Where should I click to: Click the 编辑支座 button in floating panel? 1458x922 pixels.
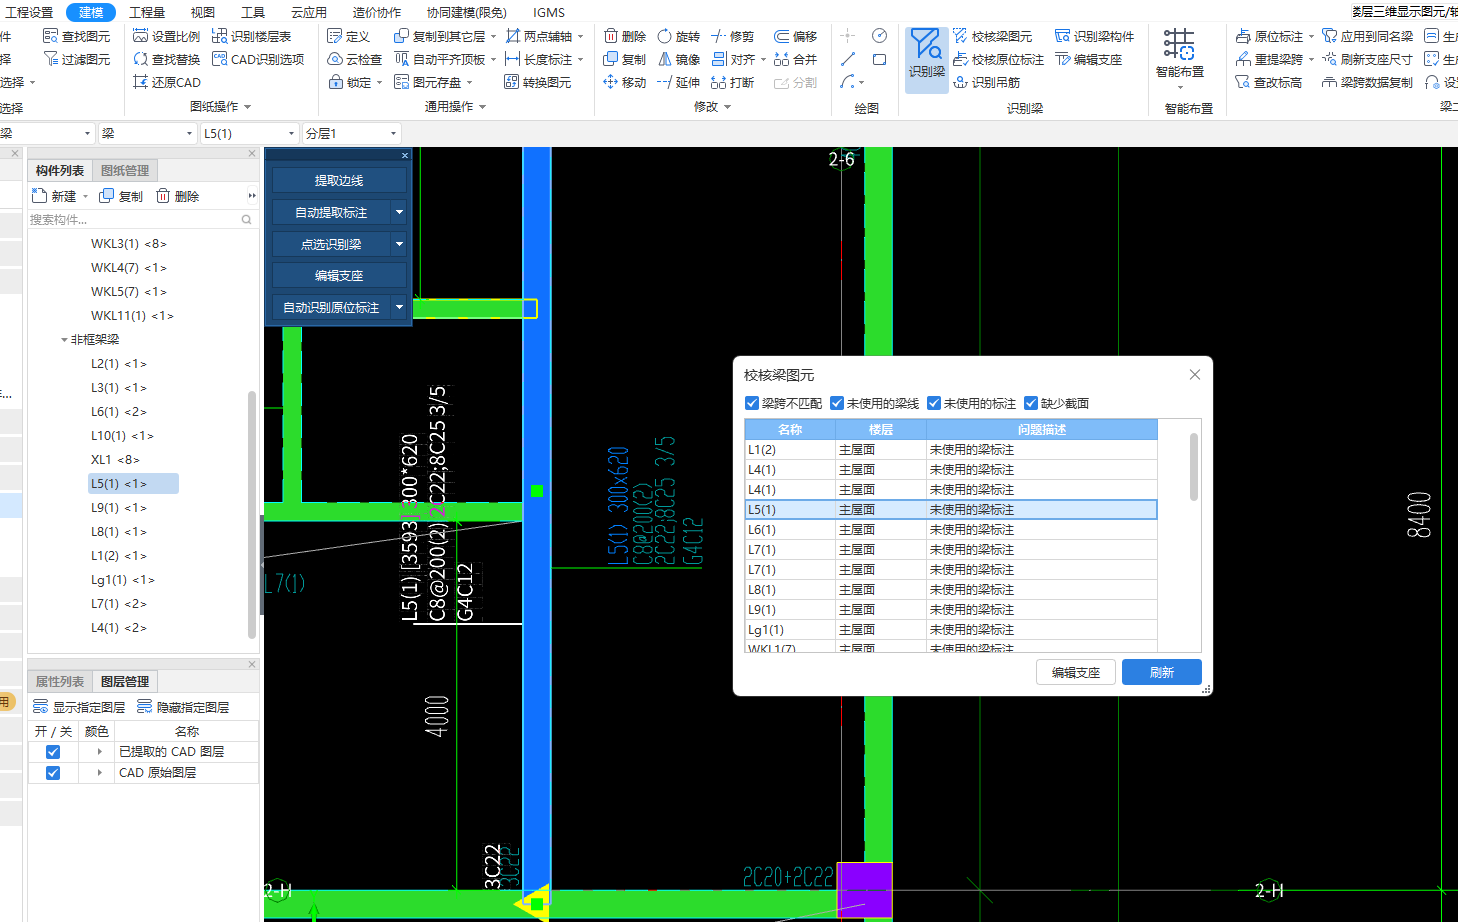click(x=339, y=275)
